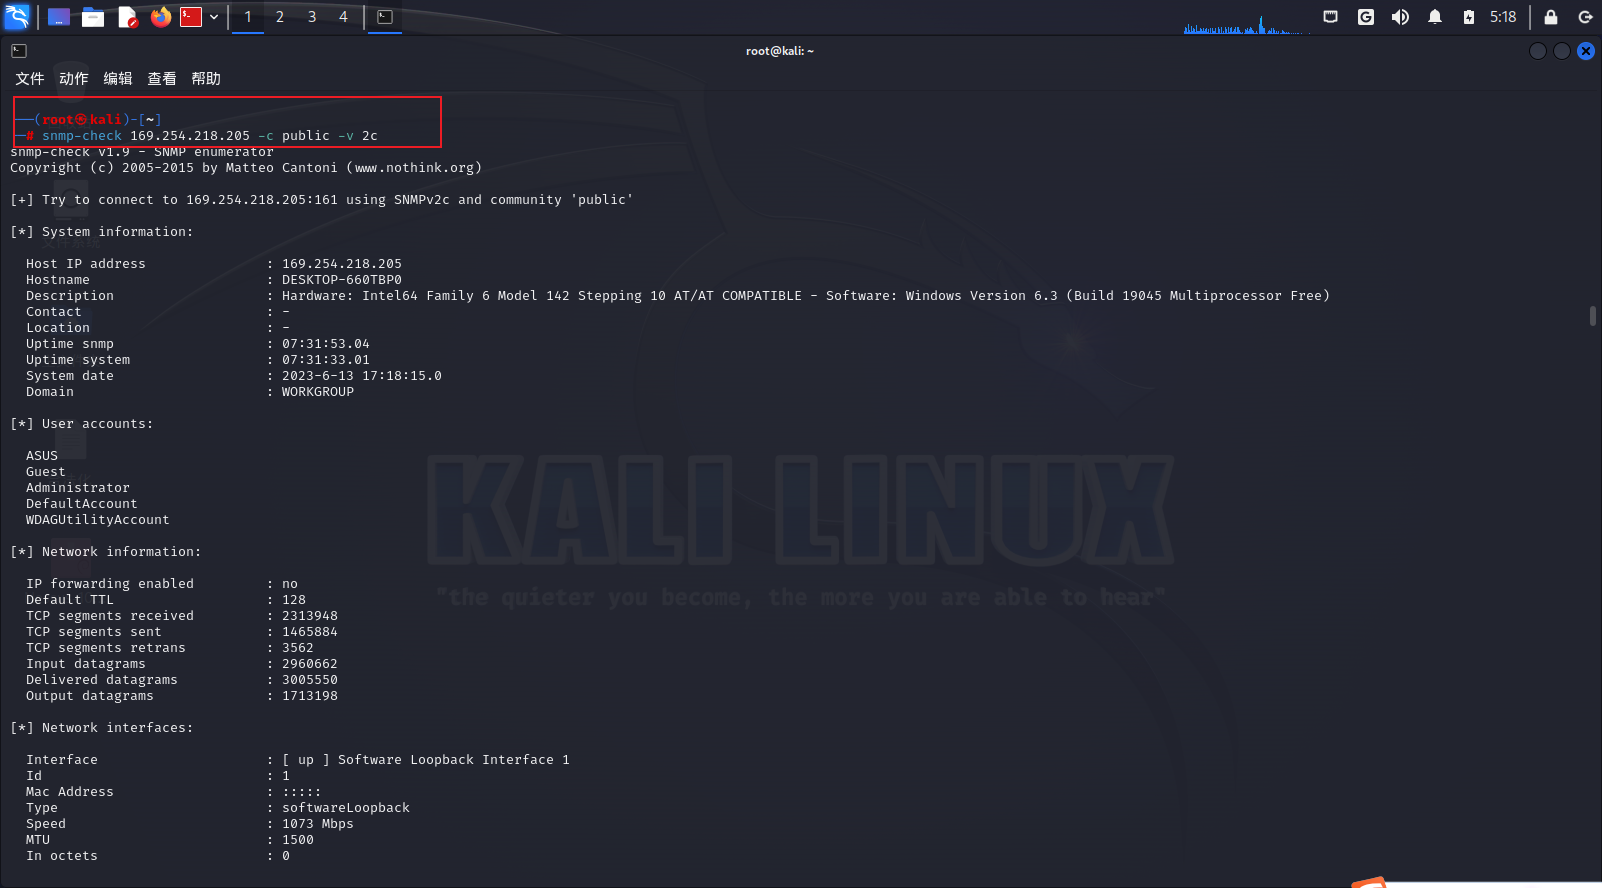Open the 查看 (View) menu
The height and width of the screenshot is (888, 1602).
click(162, 79)
